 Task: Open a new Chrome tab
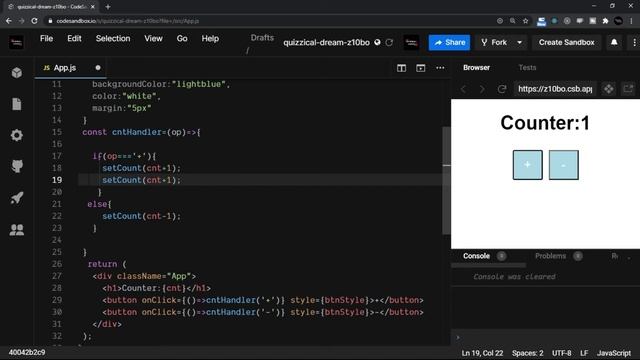[x=108, y=7]
